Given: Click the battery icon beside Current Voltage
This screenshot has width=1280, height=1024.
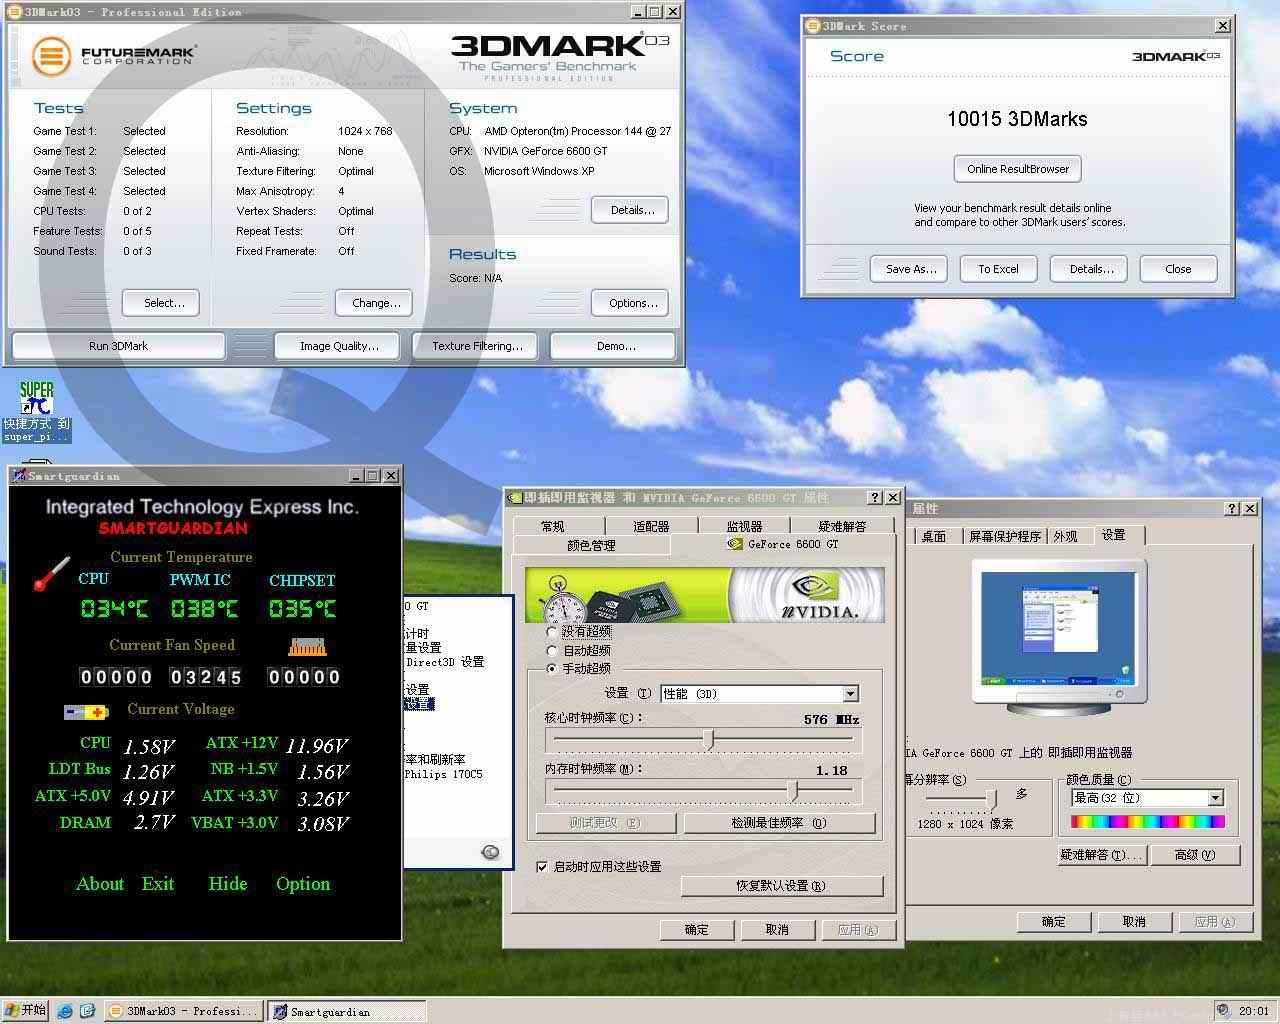Looking at the screenshot, I should (x=86, y=712).
